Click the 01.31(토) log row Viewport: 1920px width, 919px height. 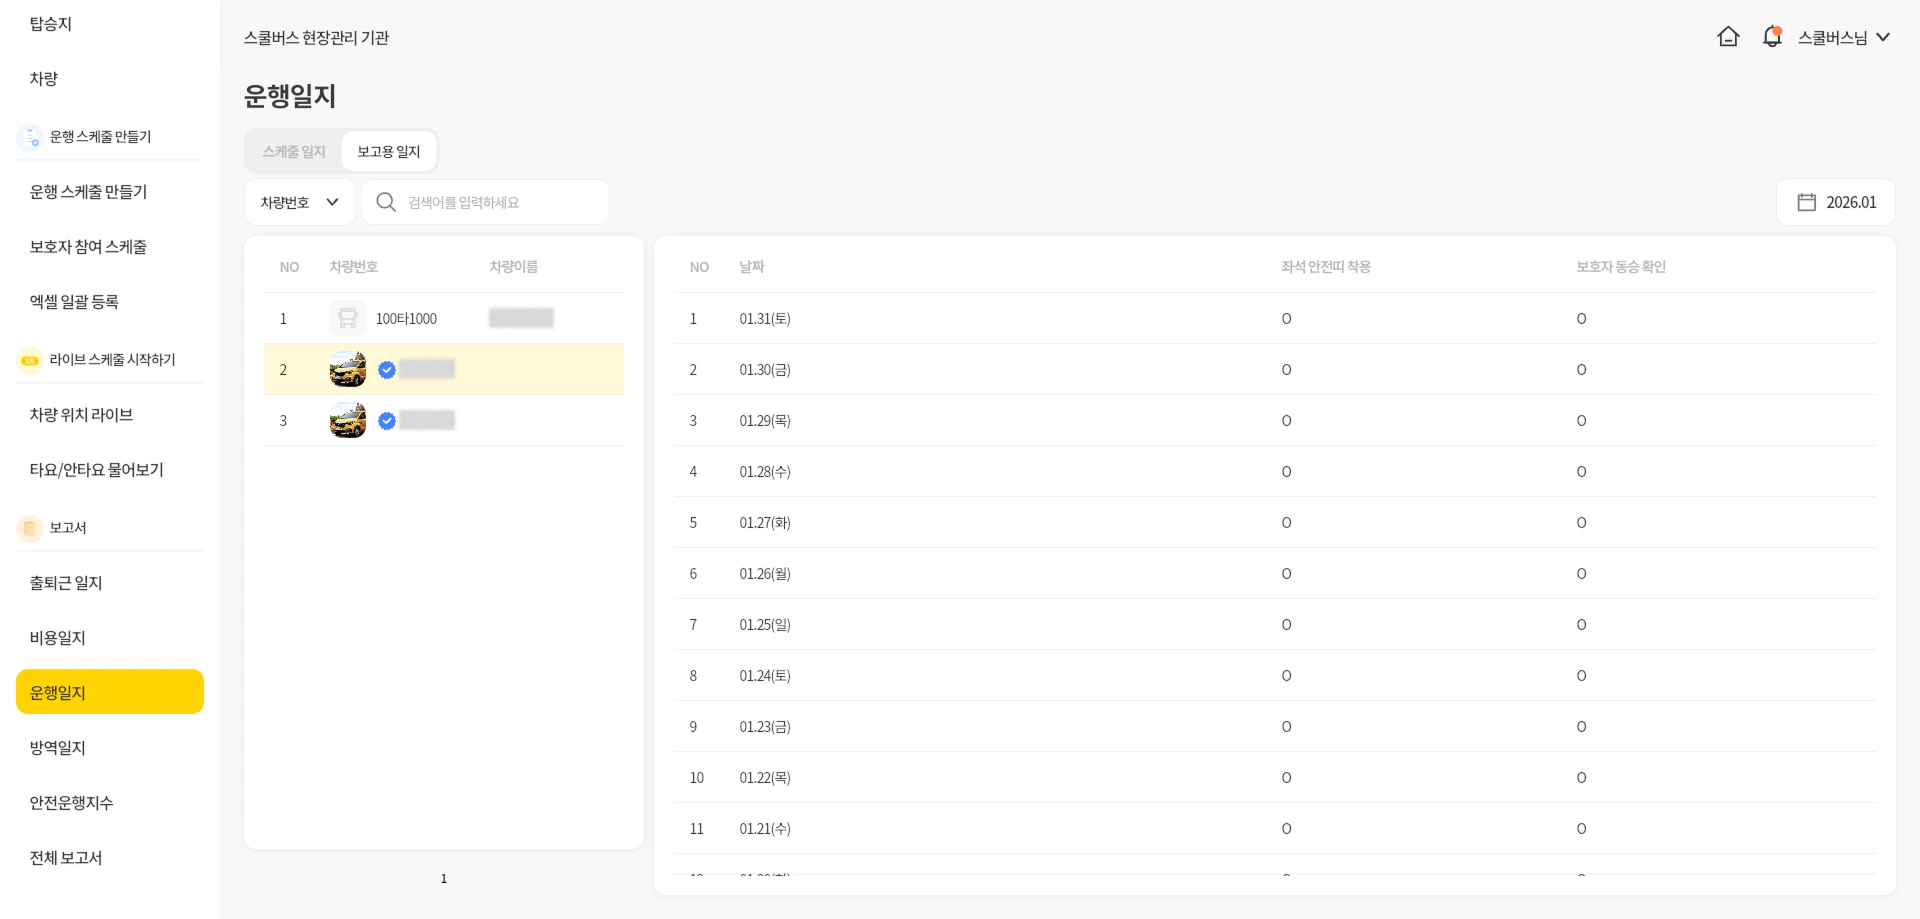765,319
